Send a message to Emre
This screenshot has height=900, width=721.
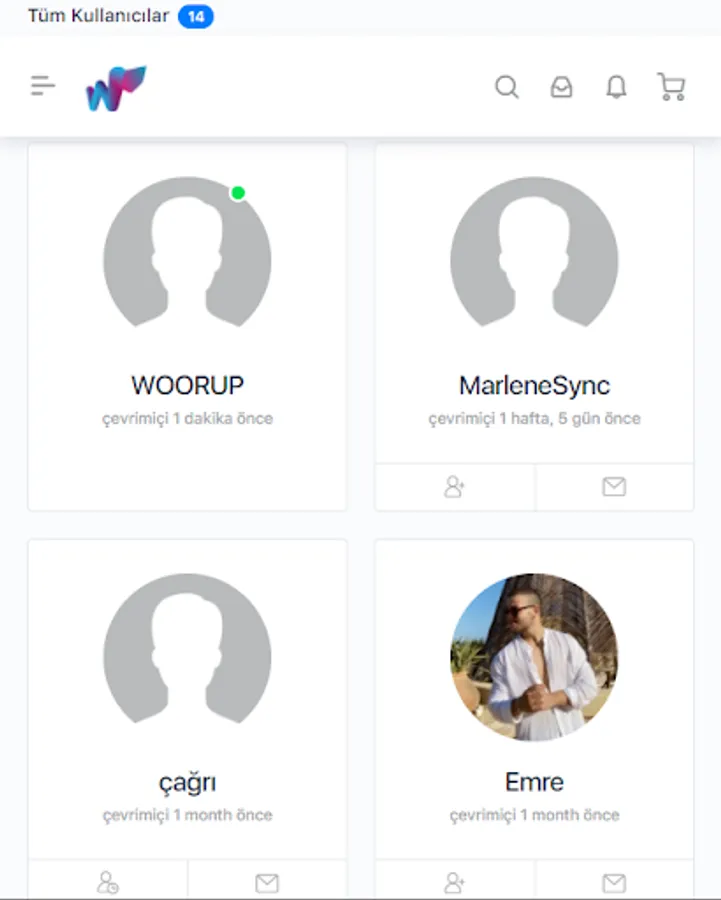[x=614, y=882]
